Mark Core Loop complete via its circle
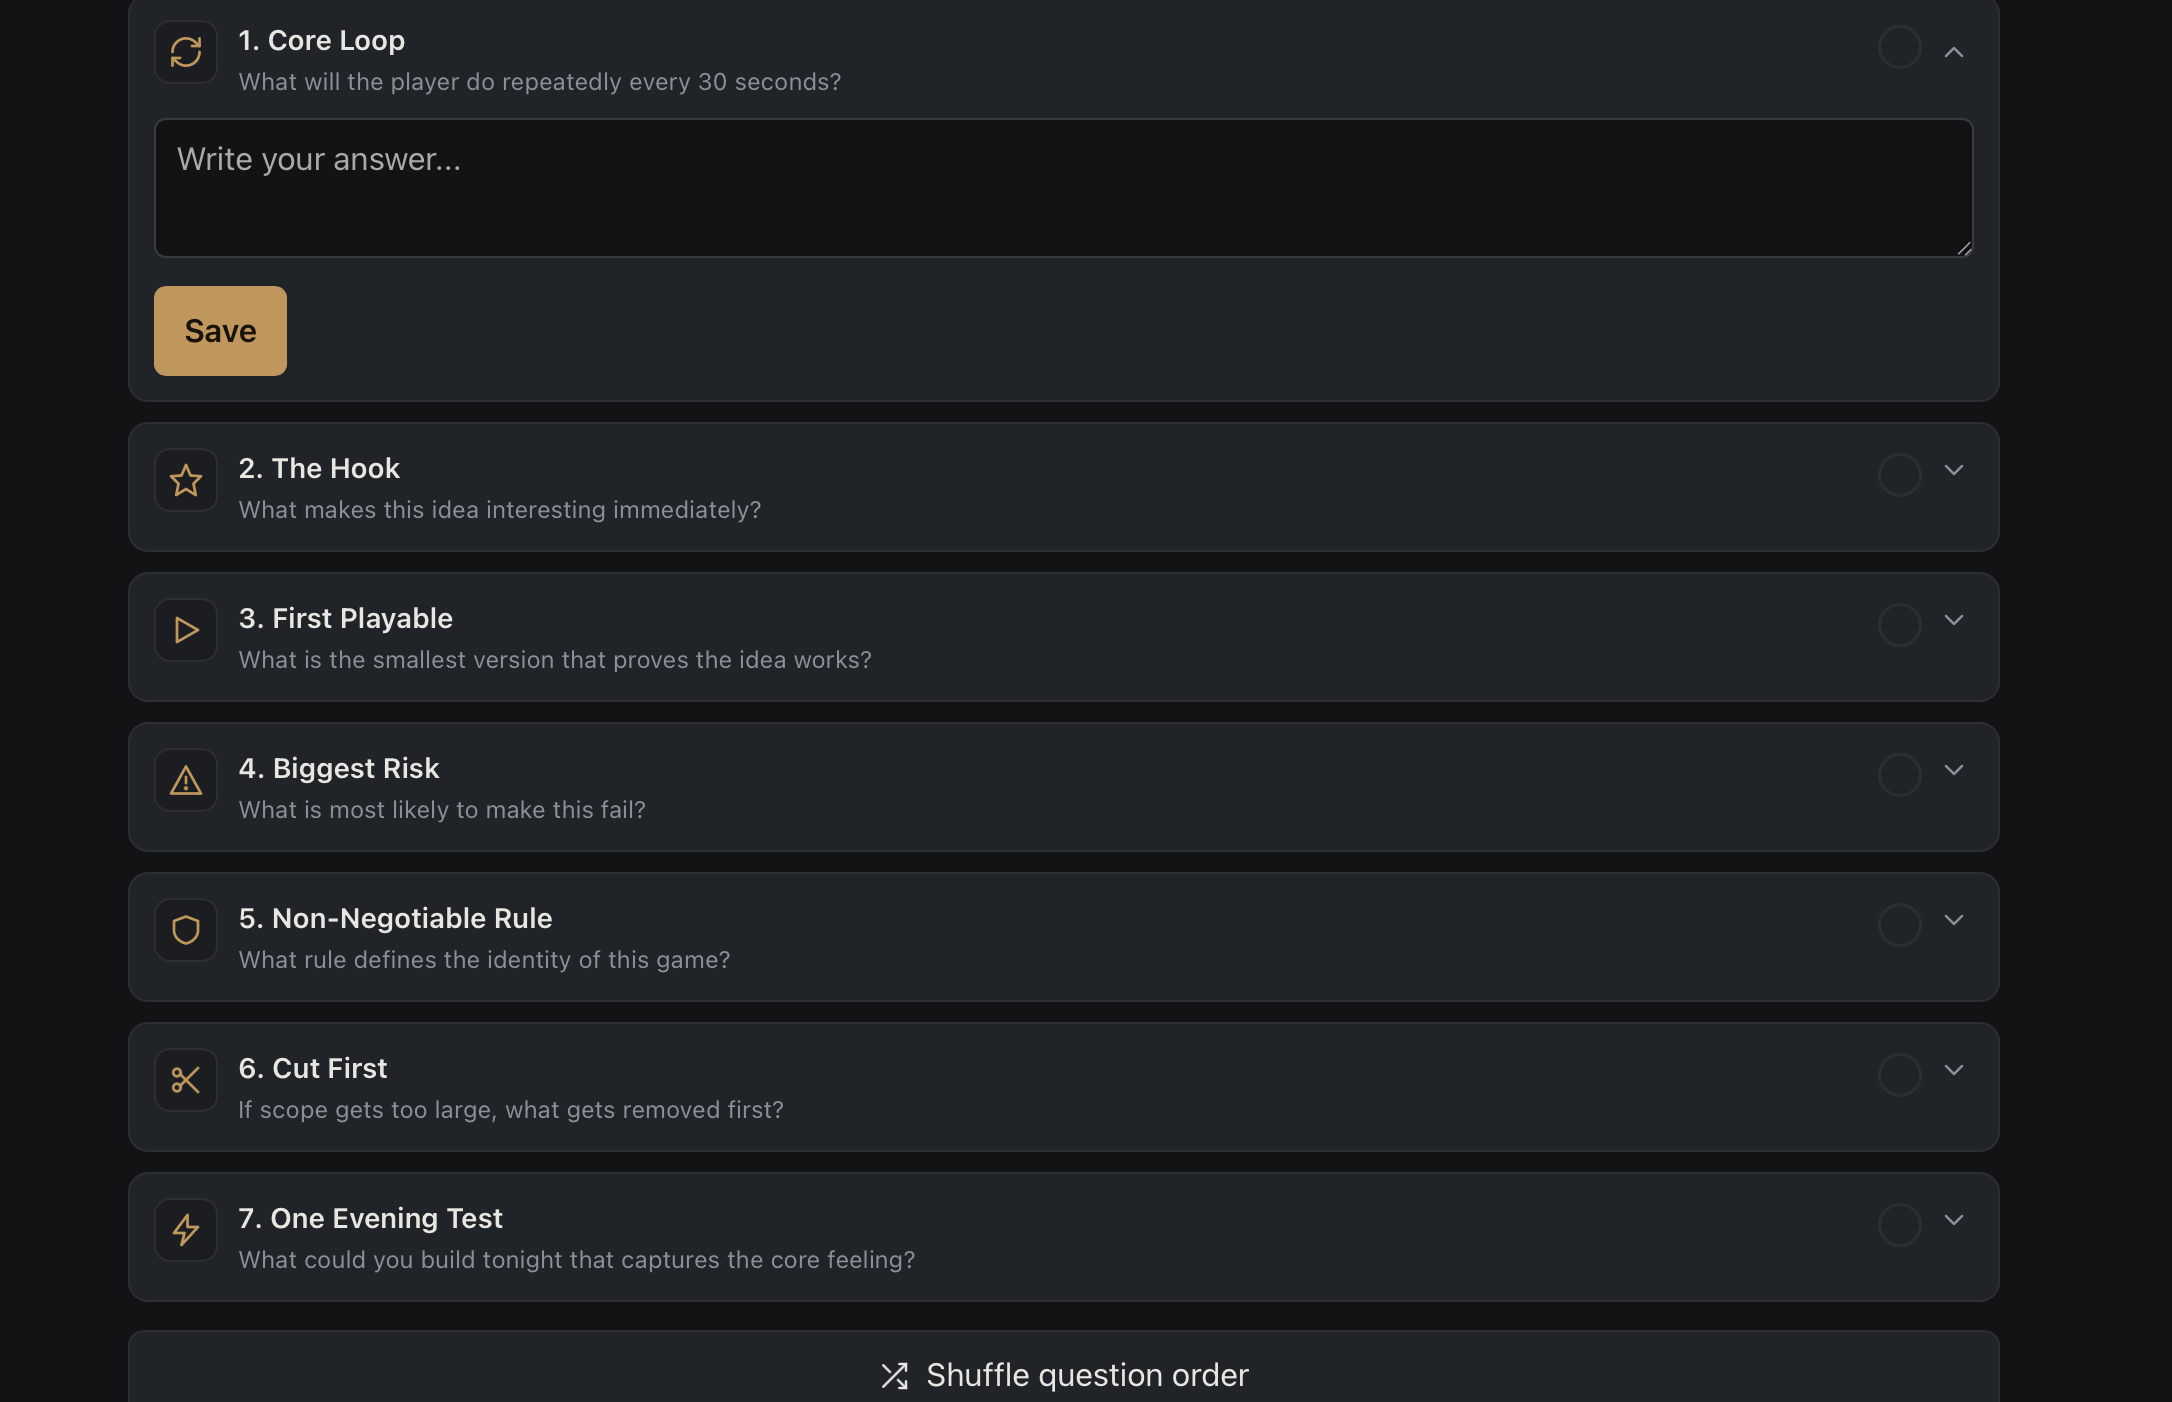Viewport: 2172px width, 1402px height. (x=1900, y=47)
